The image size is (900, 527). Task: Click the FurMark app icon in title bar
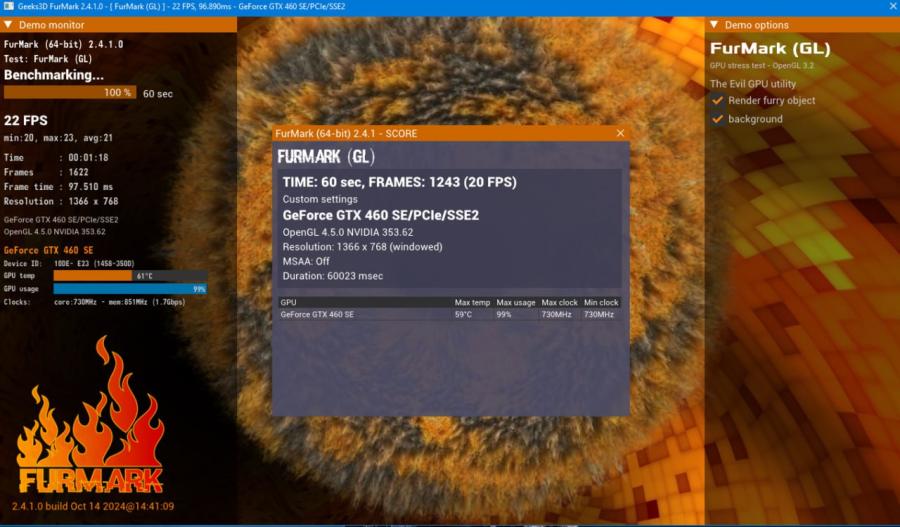8,6
